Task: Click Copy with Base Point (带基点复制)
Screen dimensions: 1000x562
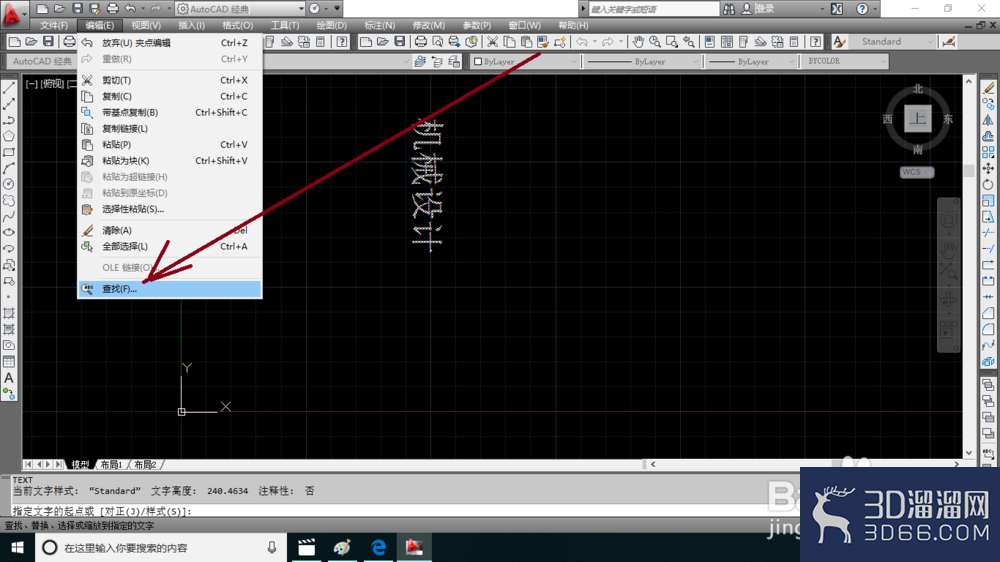Action: pos(170,112)
